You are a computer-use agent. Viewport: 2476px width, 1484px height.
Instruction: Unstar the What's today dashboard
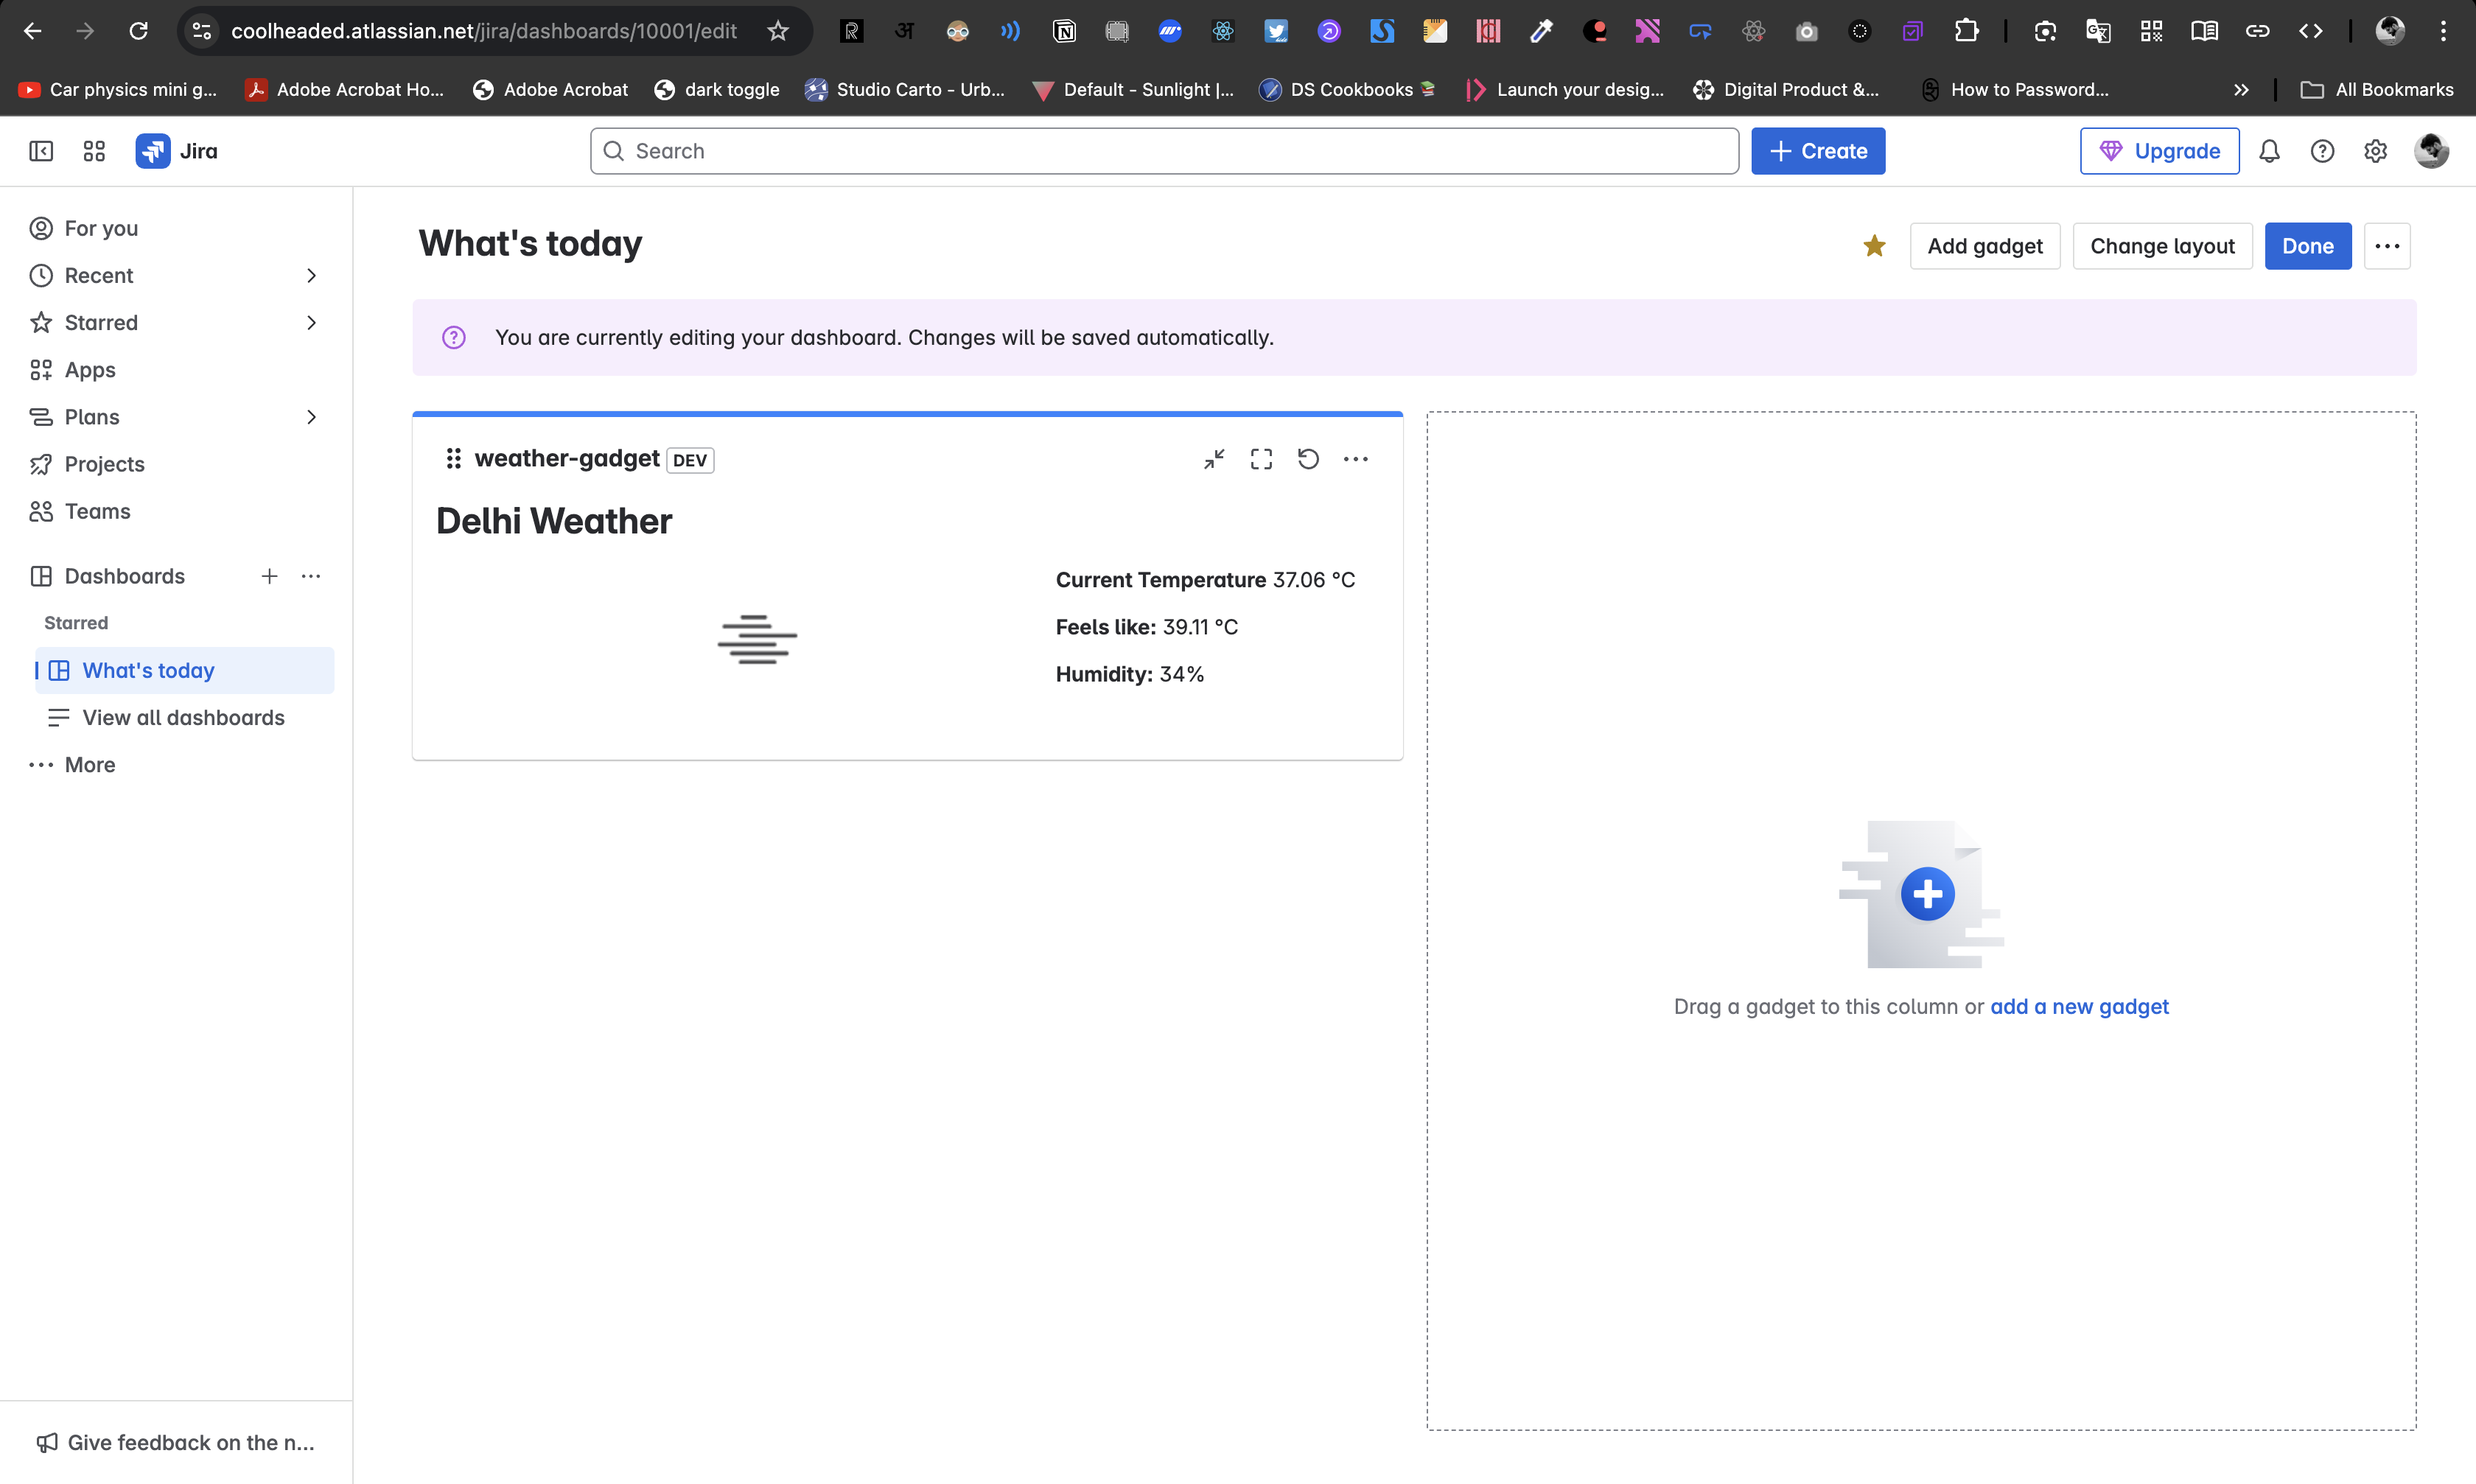pos(1874,246)
